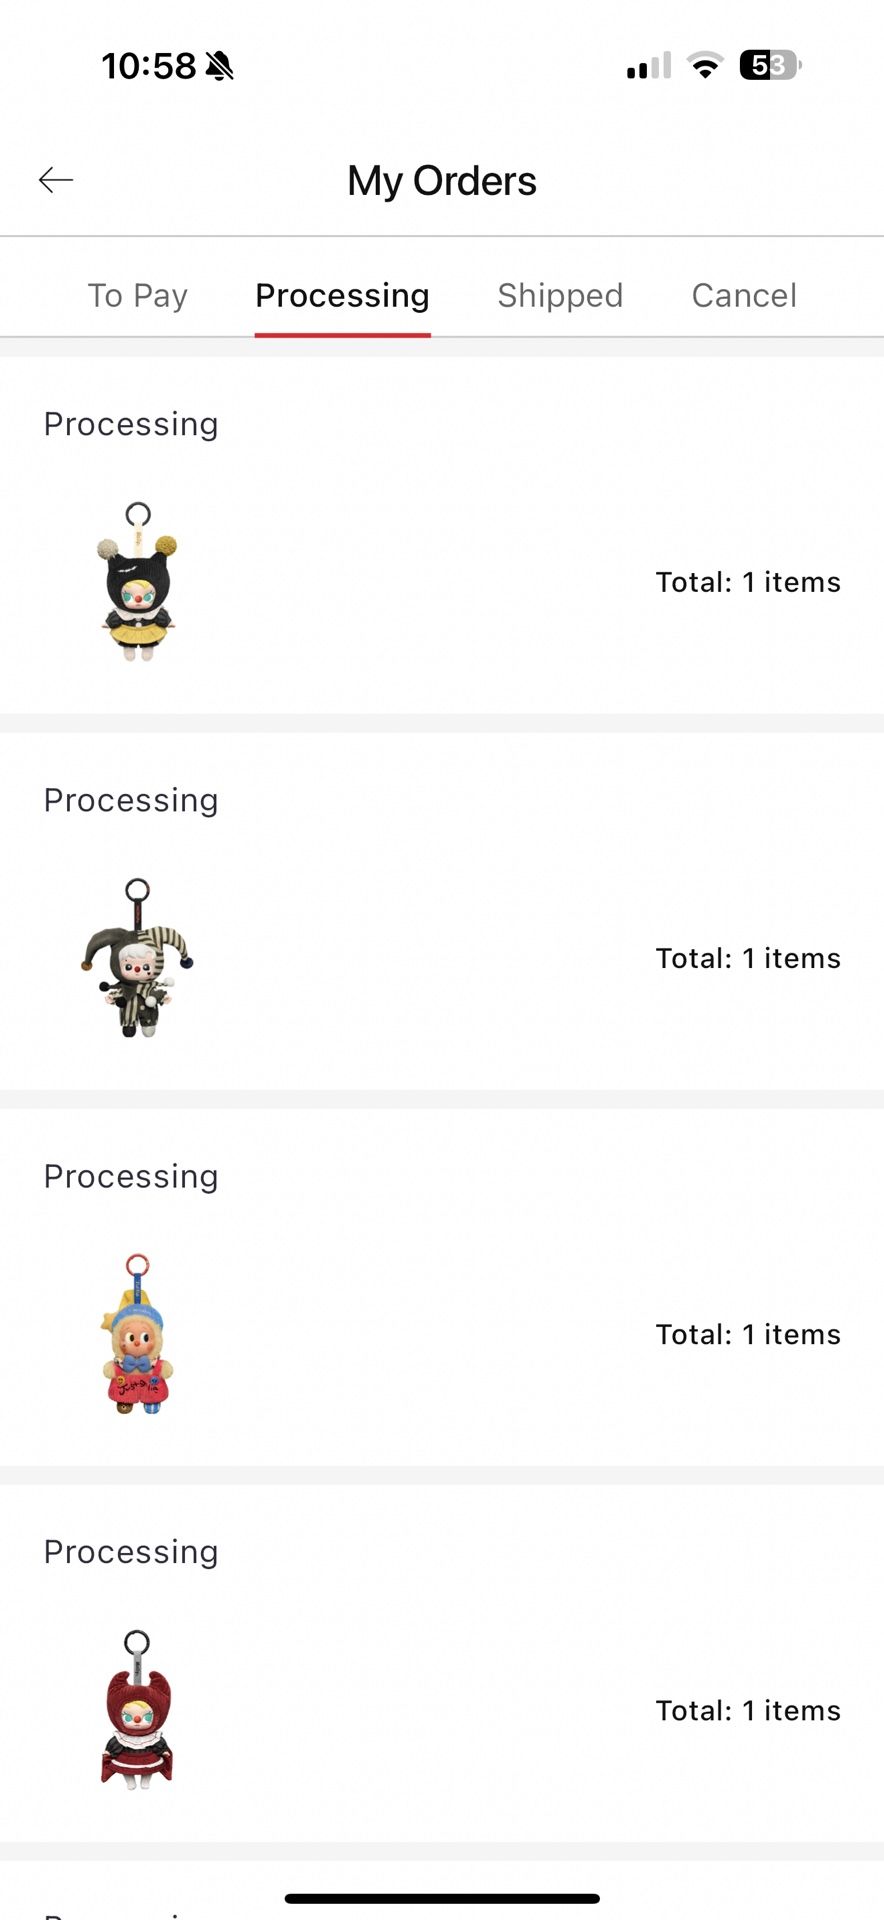The height and width of the screenshot is (1920, 884).
Task: Tap the third order's Total 1 items text
Action: [748, 1334]
